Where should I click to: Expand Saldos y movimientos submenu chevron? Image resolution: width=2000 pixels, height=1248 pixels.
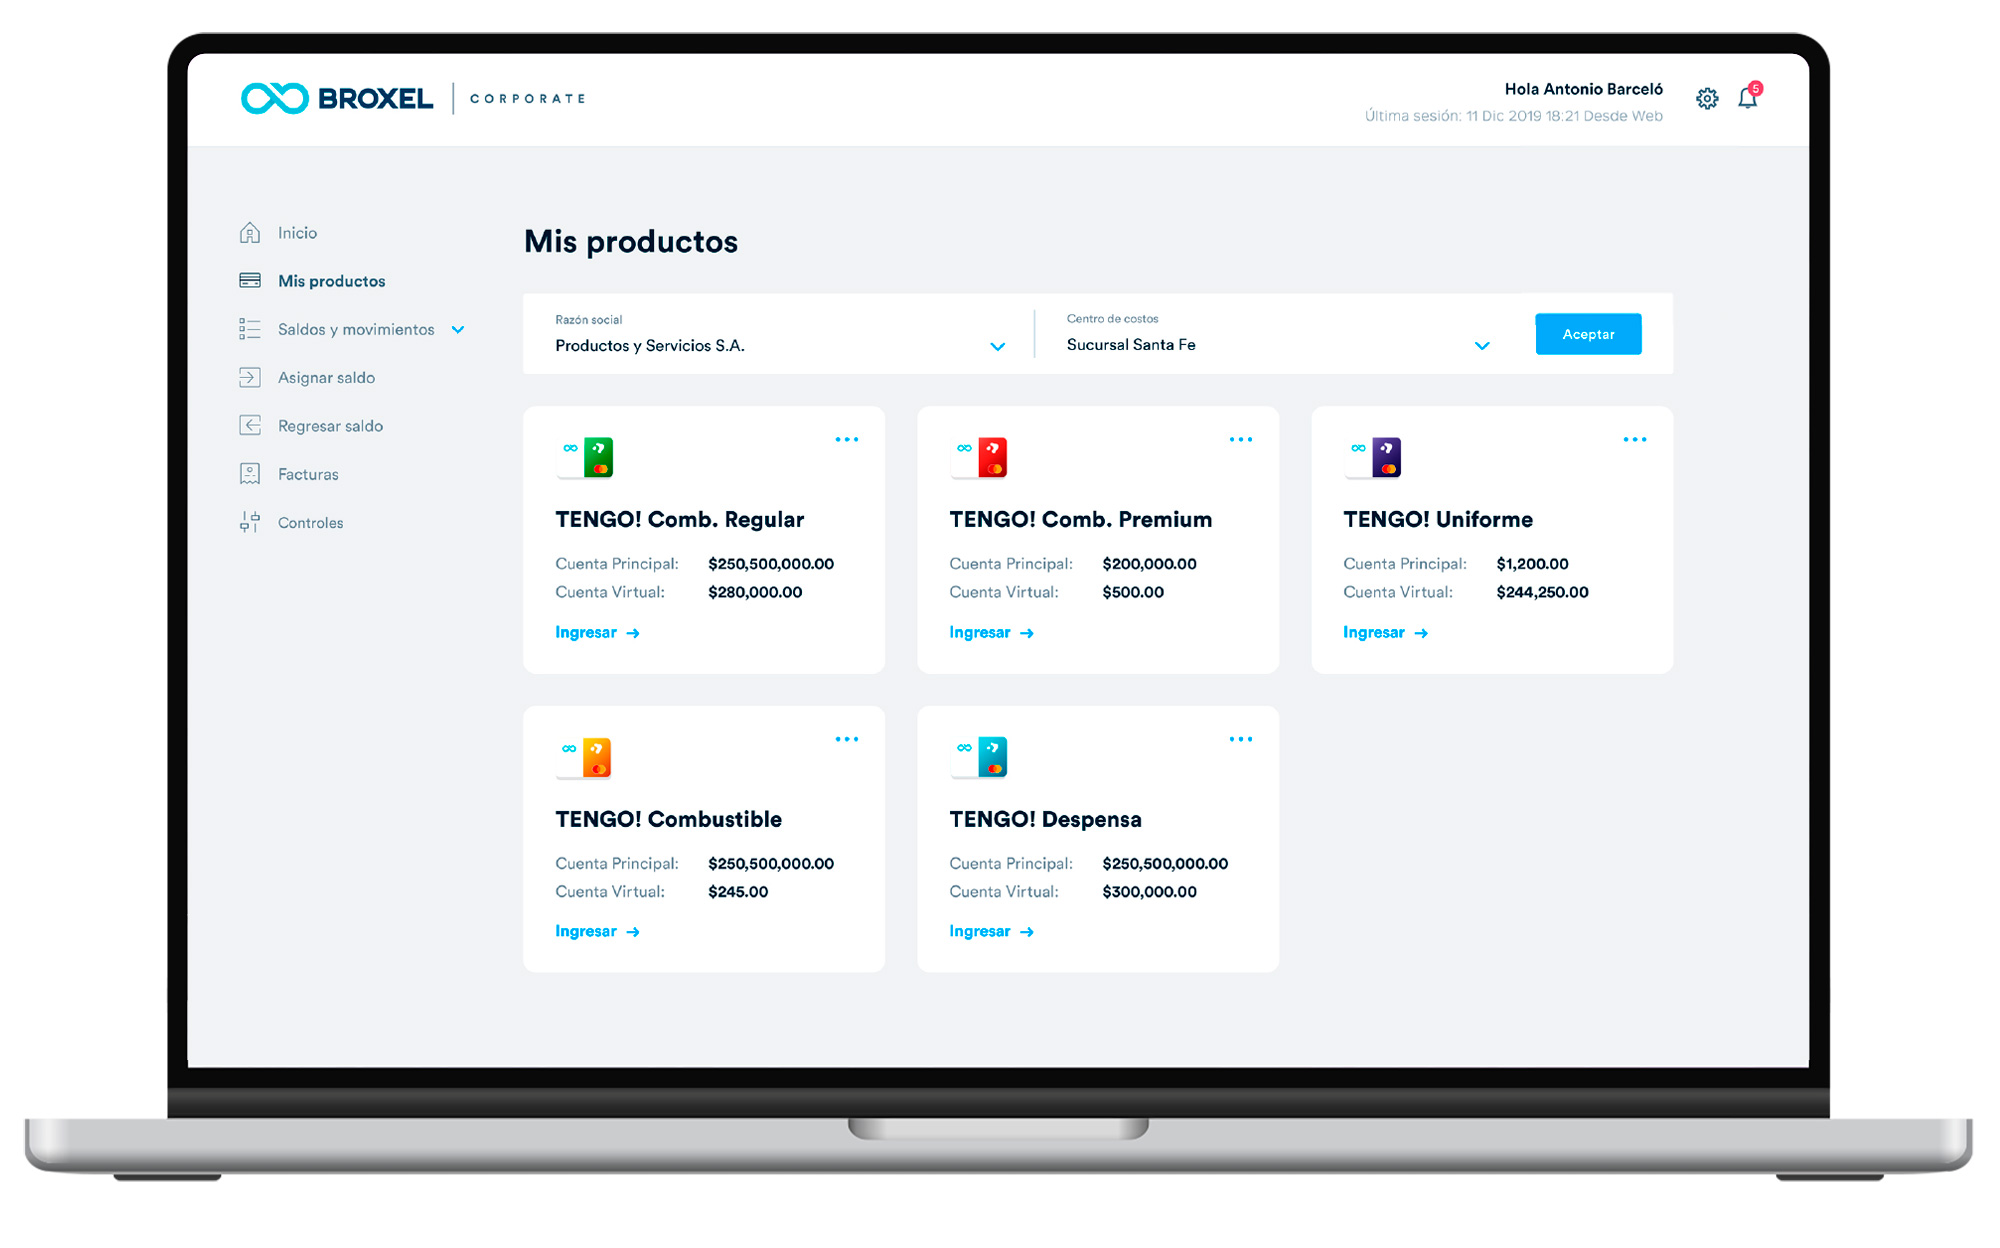(458, 330)
